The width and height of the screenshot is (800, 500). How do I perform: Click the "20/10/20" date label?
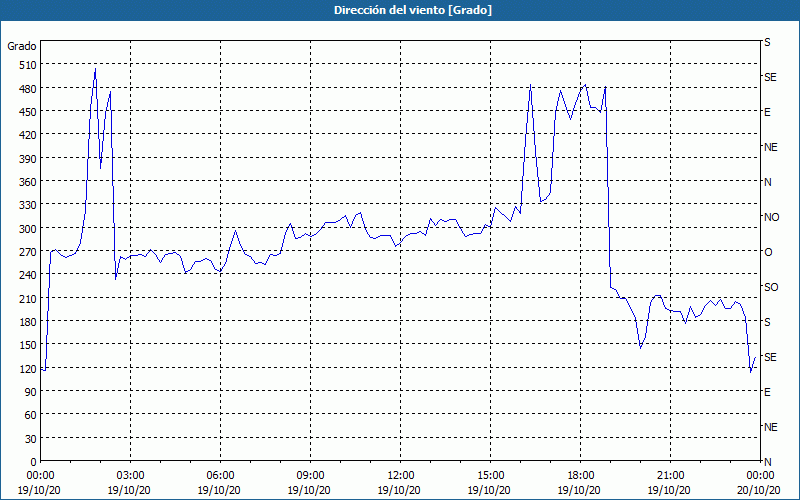point(759,490)
